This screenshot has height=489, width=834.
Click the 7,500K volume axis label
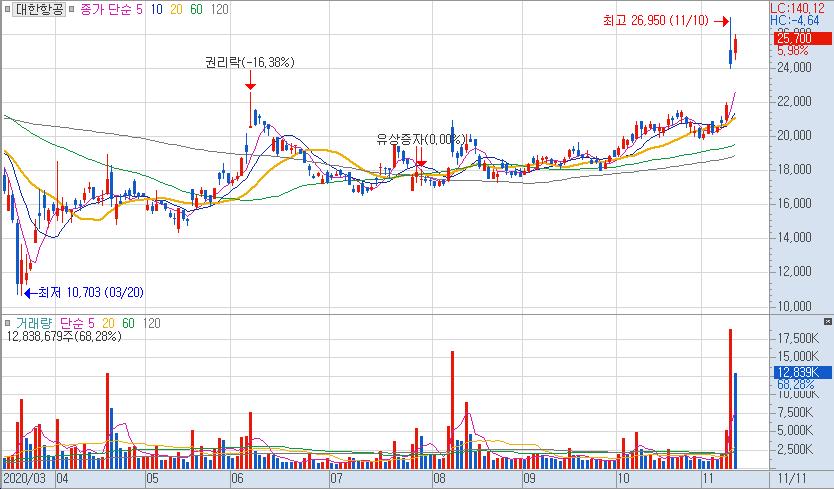coord(796,412)
